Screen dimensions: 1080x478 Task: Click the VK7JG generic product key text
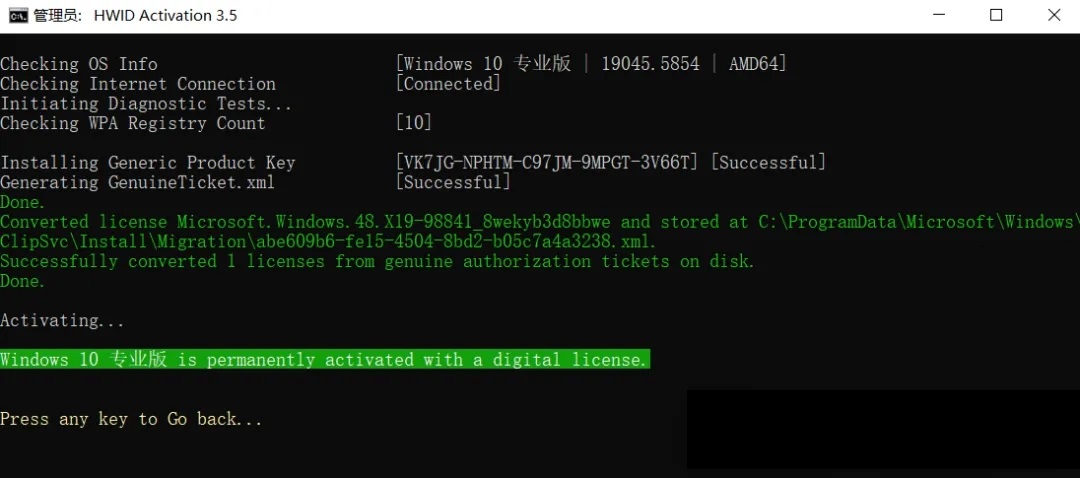point(548,163)
